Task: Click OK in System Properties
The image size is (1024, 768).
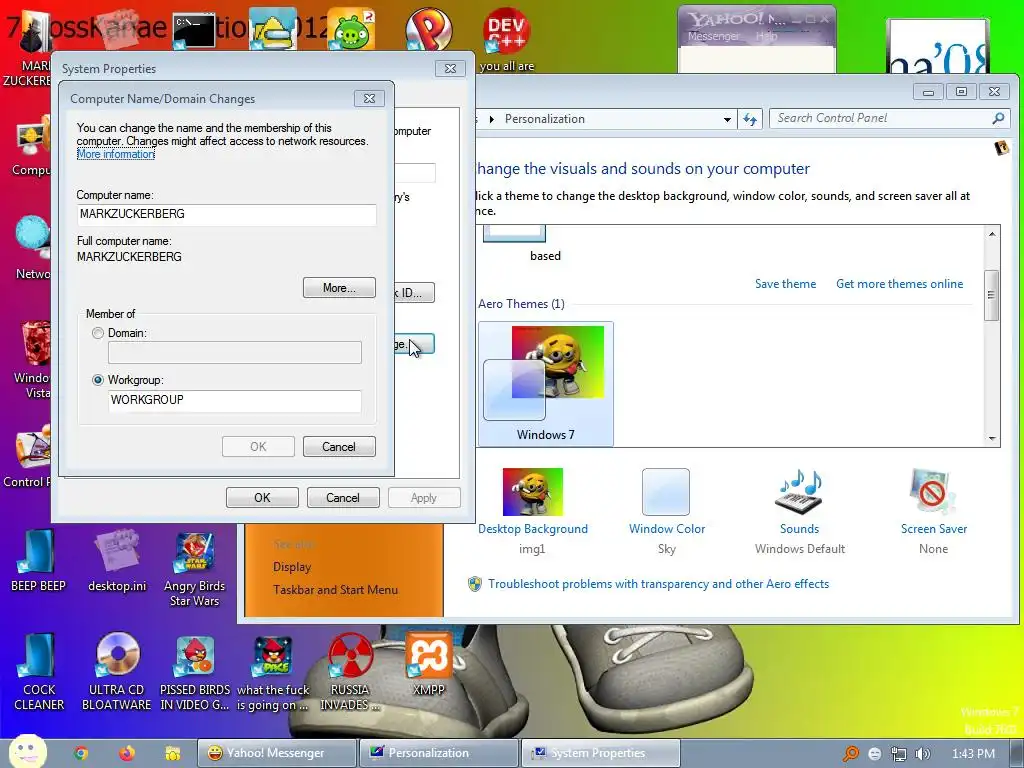Action: [x=262, y=498]
